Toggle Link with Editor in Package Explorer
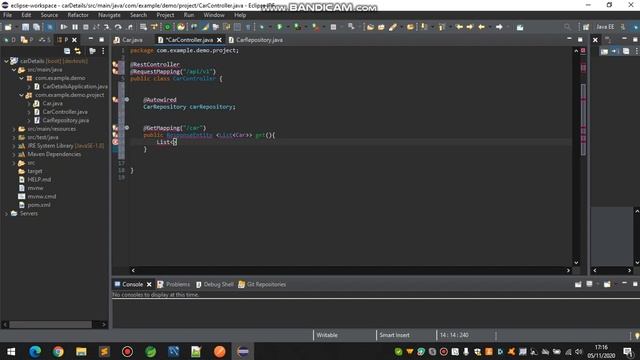Viewport: 640px width, 360px height. tap(78, 51)
